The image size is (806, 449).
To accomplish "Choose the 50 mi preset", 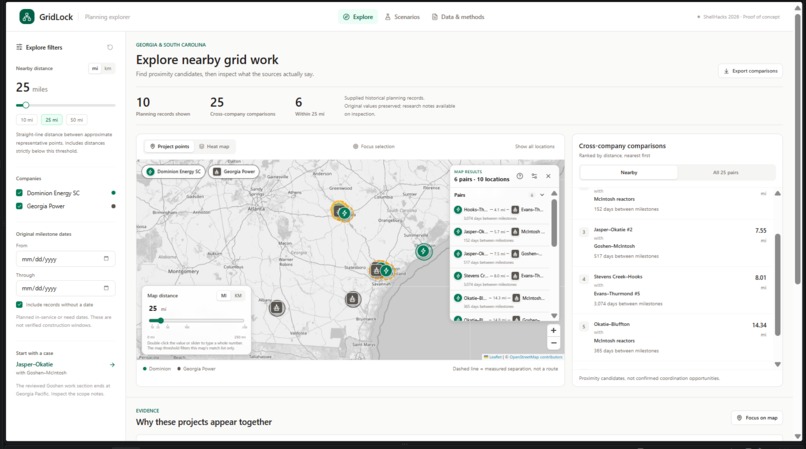I will (x=77, y=120).
